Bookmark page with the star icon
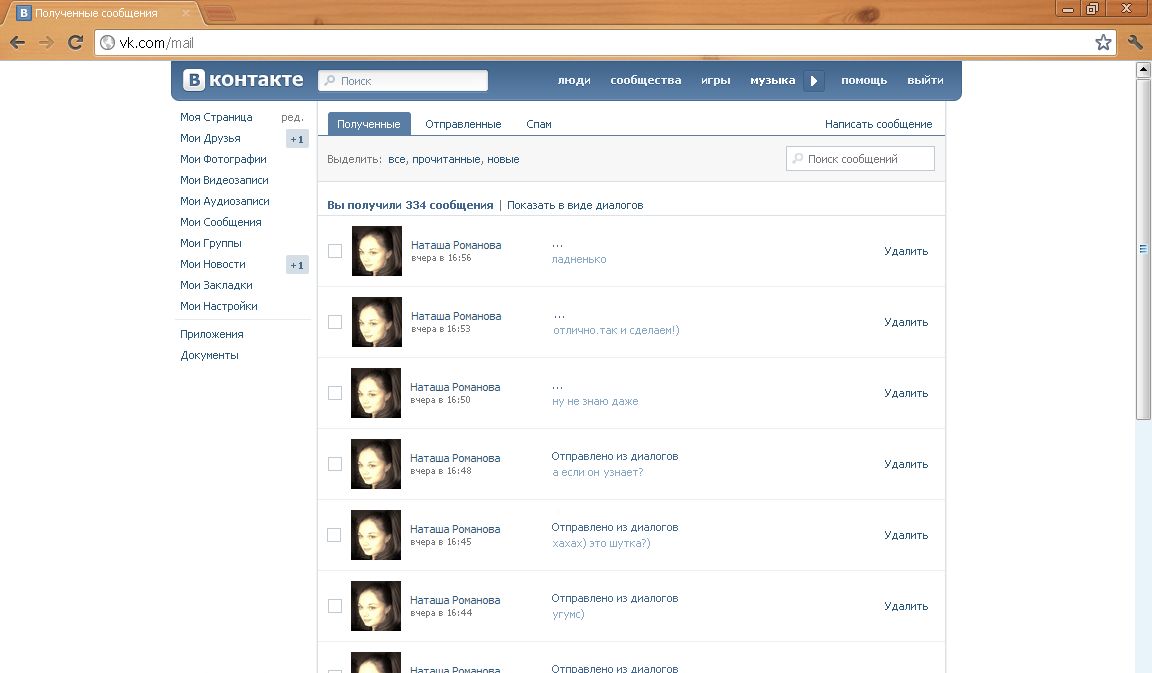Image resolution: width=1152 pixels, height=673 pixels. point(1103,43)
